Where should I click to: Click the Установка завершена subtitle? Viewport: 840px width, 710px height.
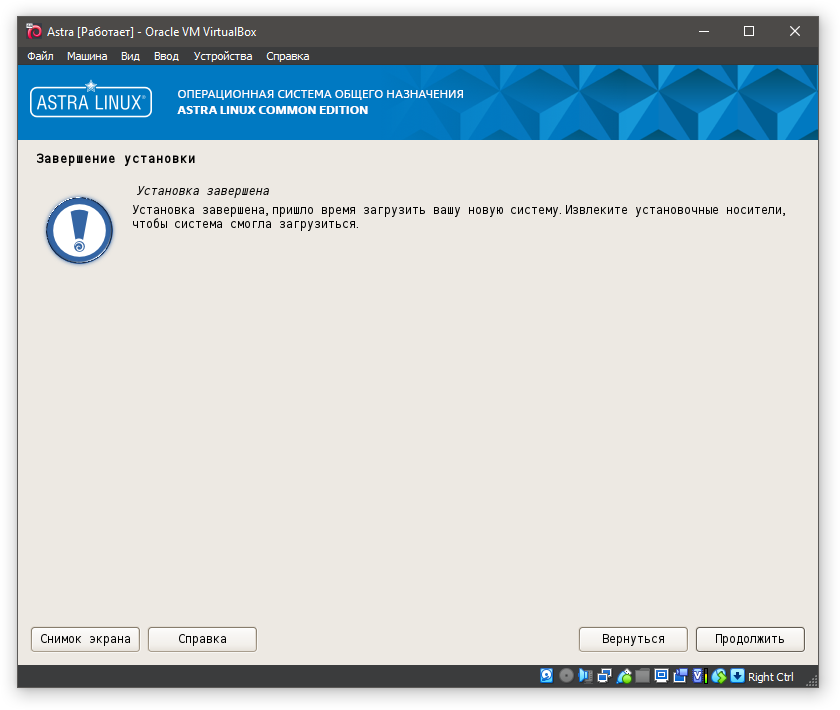pos(203,191)
